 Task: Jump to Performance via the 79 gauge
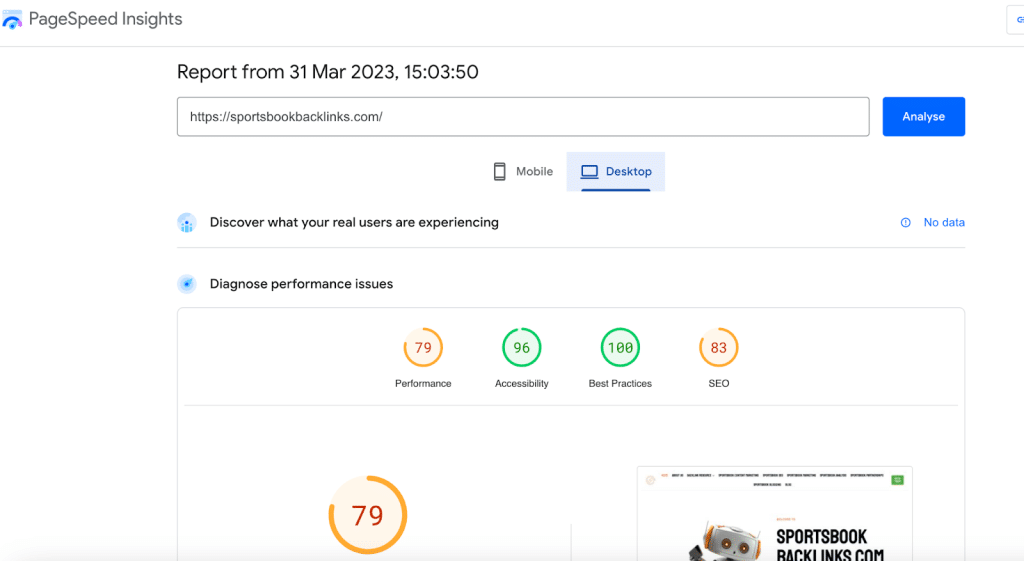pyautogui.click(x=423, y=348)
